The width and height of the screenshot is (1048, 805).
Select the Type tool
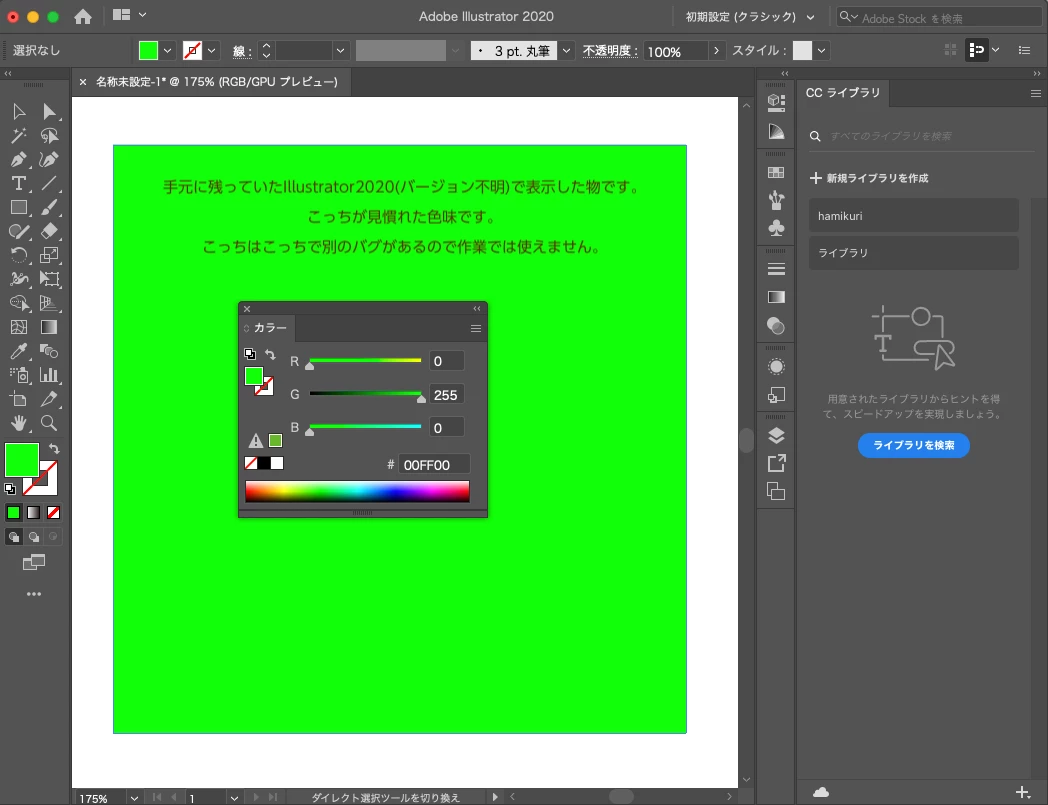tap(19, 183)
